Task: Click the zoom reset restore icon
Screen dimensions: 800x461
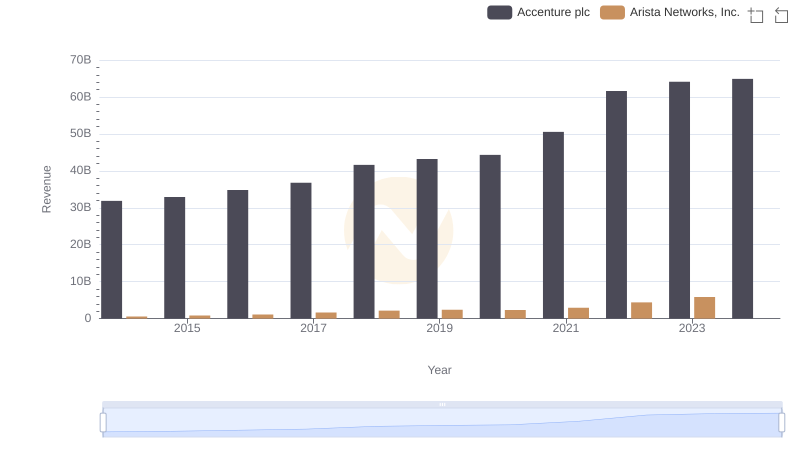Action: click(781, 15)
